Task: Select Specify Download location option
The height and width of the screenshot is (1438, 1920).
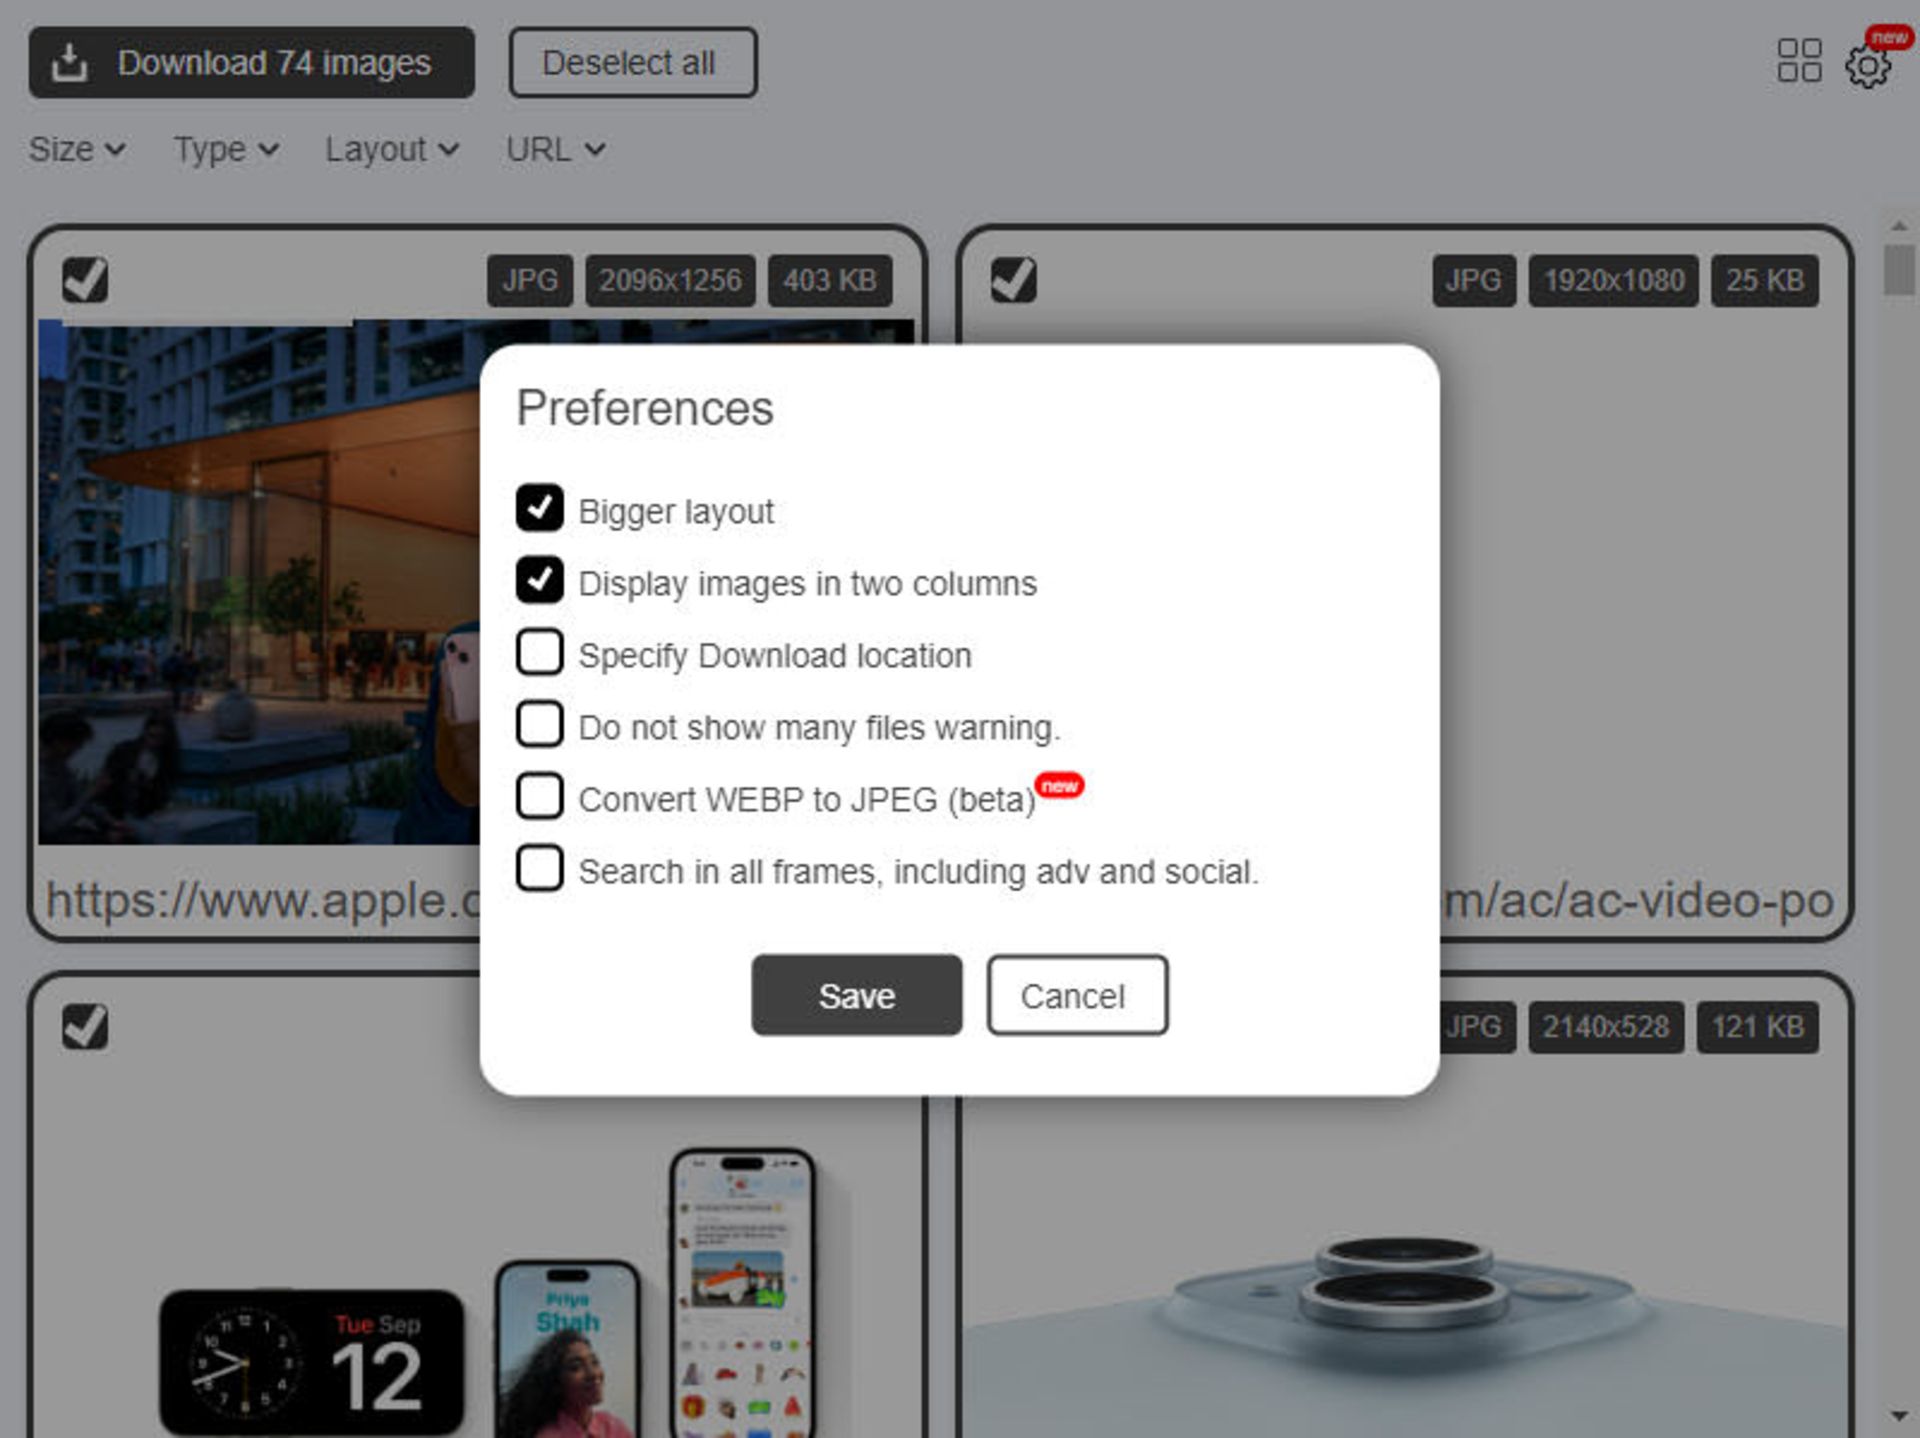Action: (539, 654)
